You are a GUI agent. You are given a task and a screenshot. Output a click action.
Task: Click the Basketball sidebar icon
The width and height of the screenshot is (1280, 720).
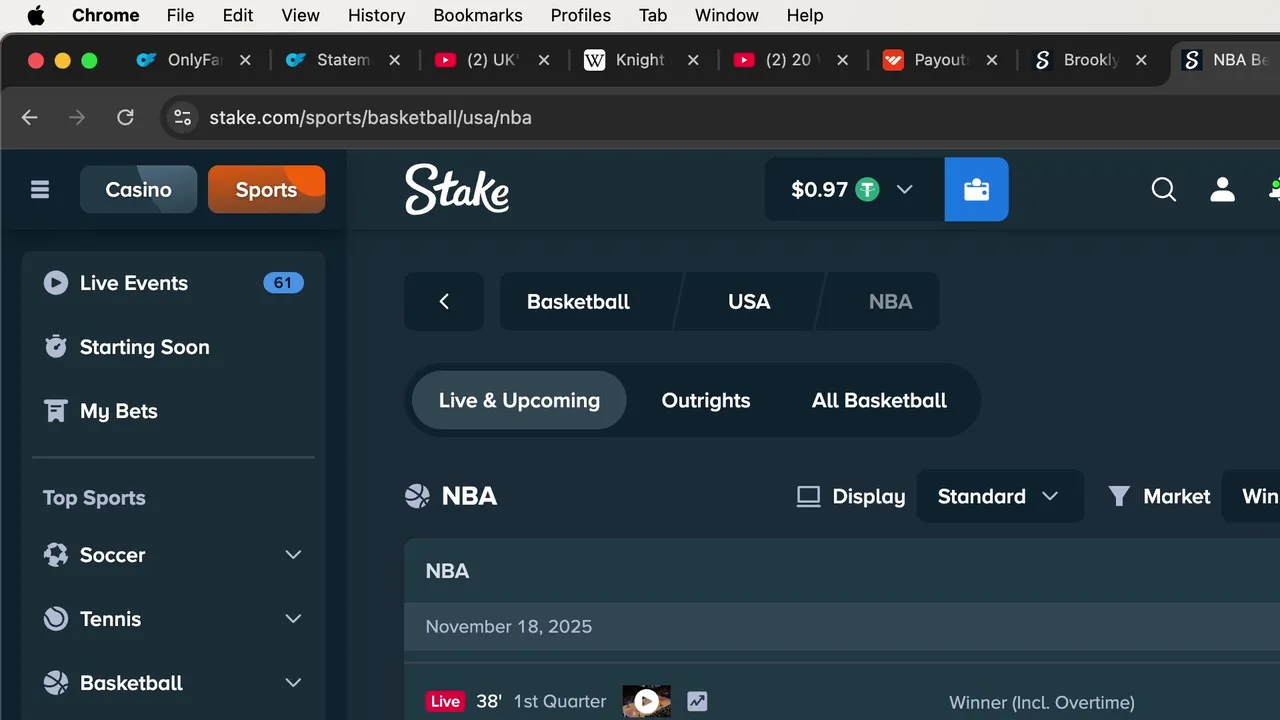pyautogui.click(x=56, y=683)
